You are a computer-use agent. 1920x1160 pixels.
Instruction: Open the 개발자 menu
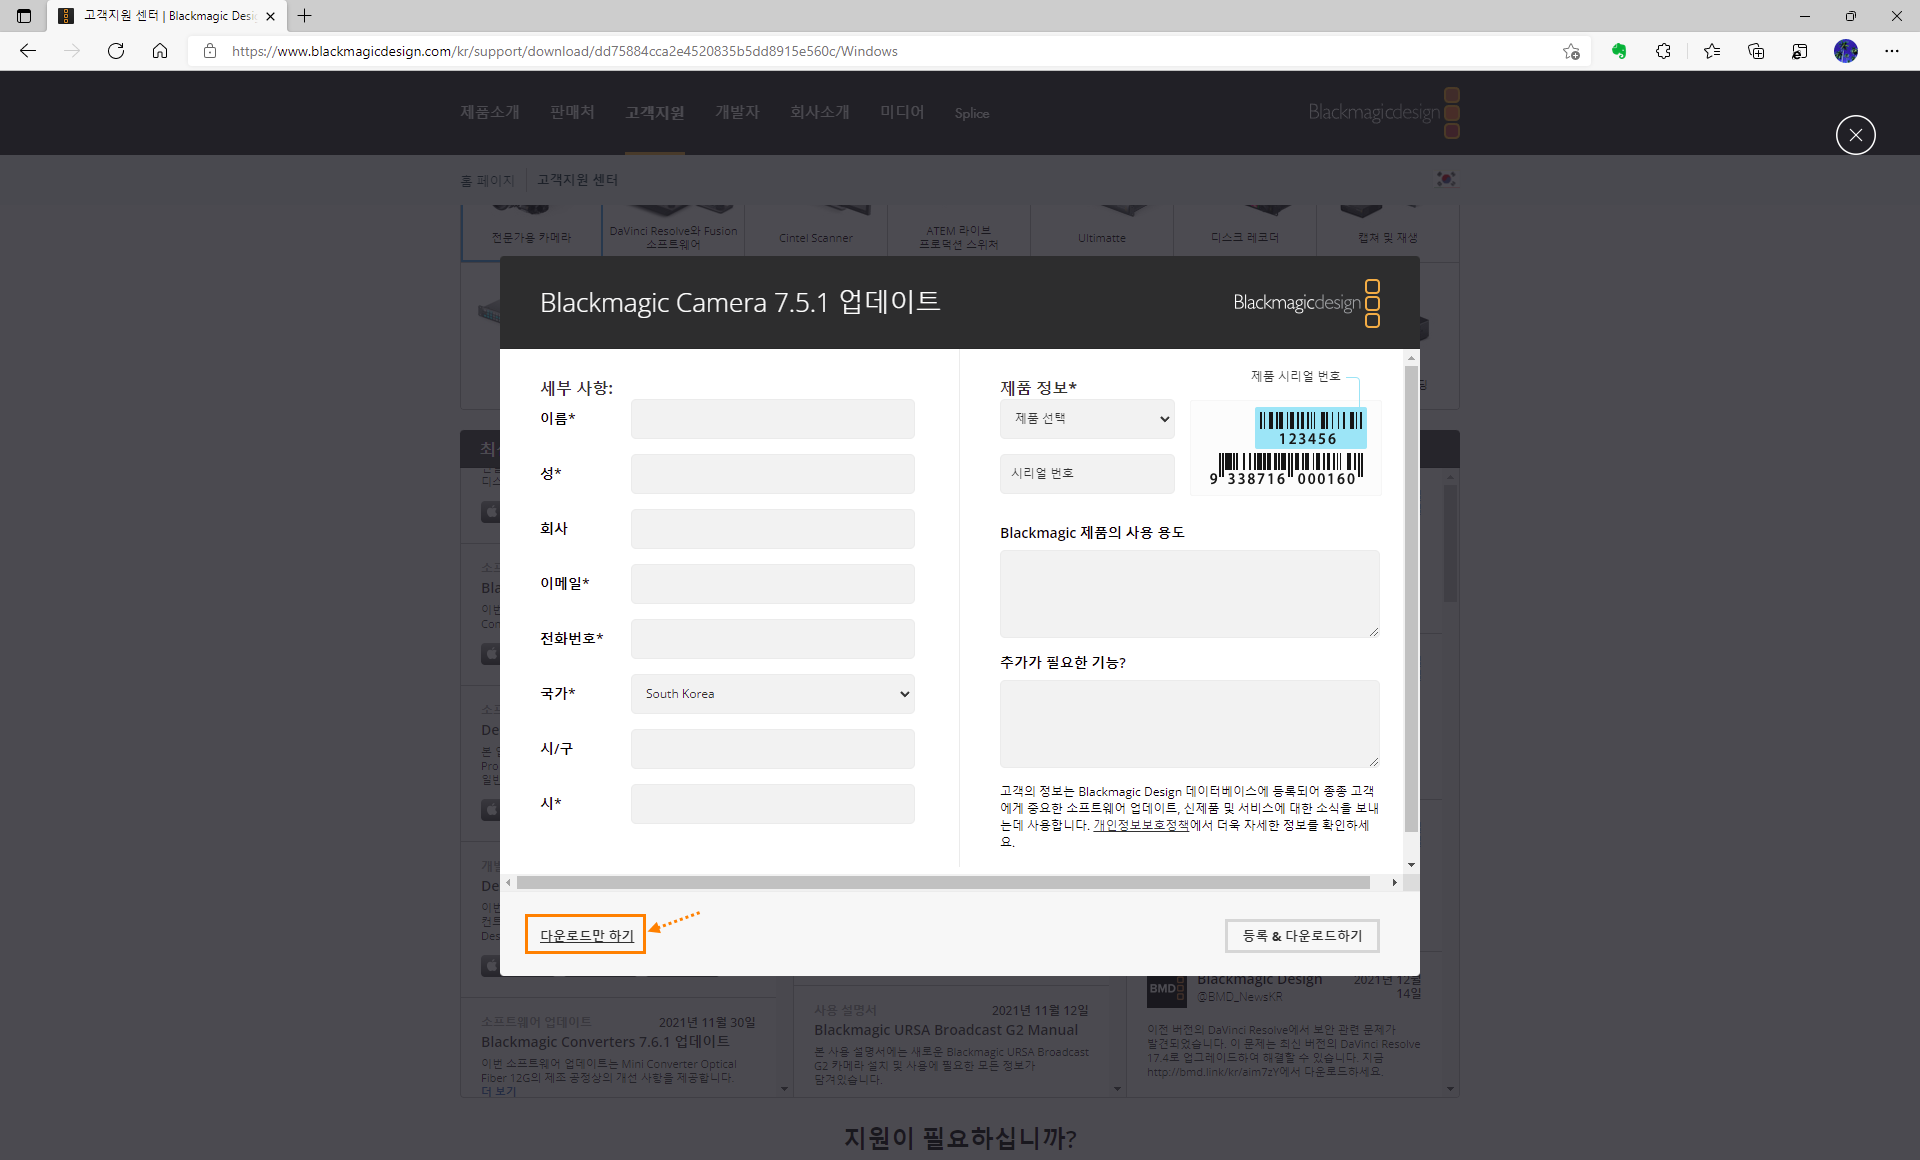tap(737, 112)
